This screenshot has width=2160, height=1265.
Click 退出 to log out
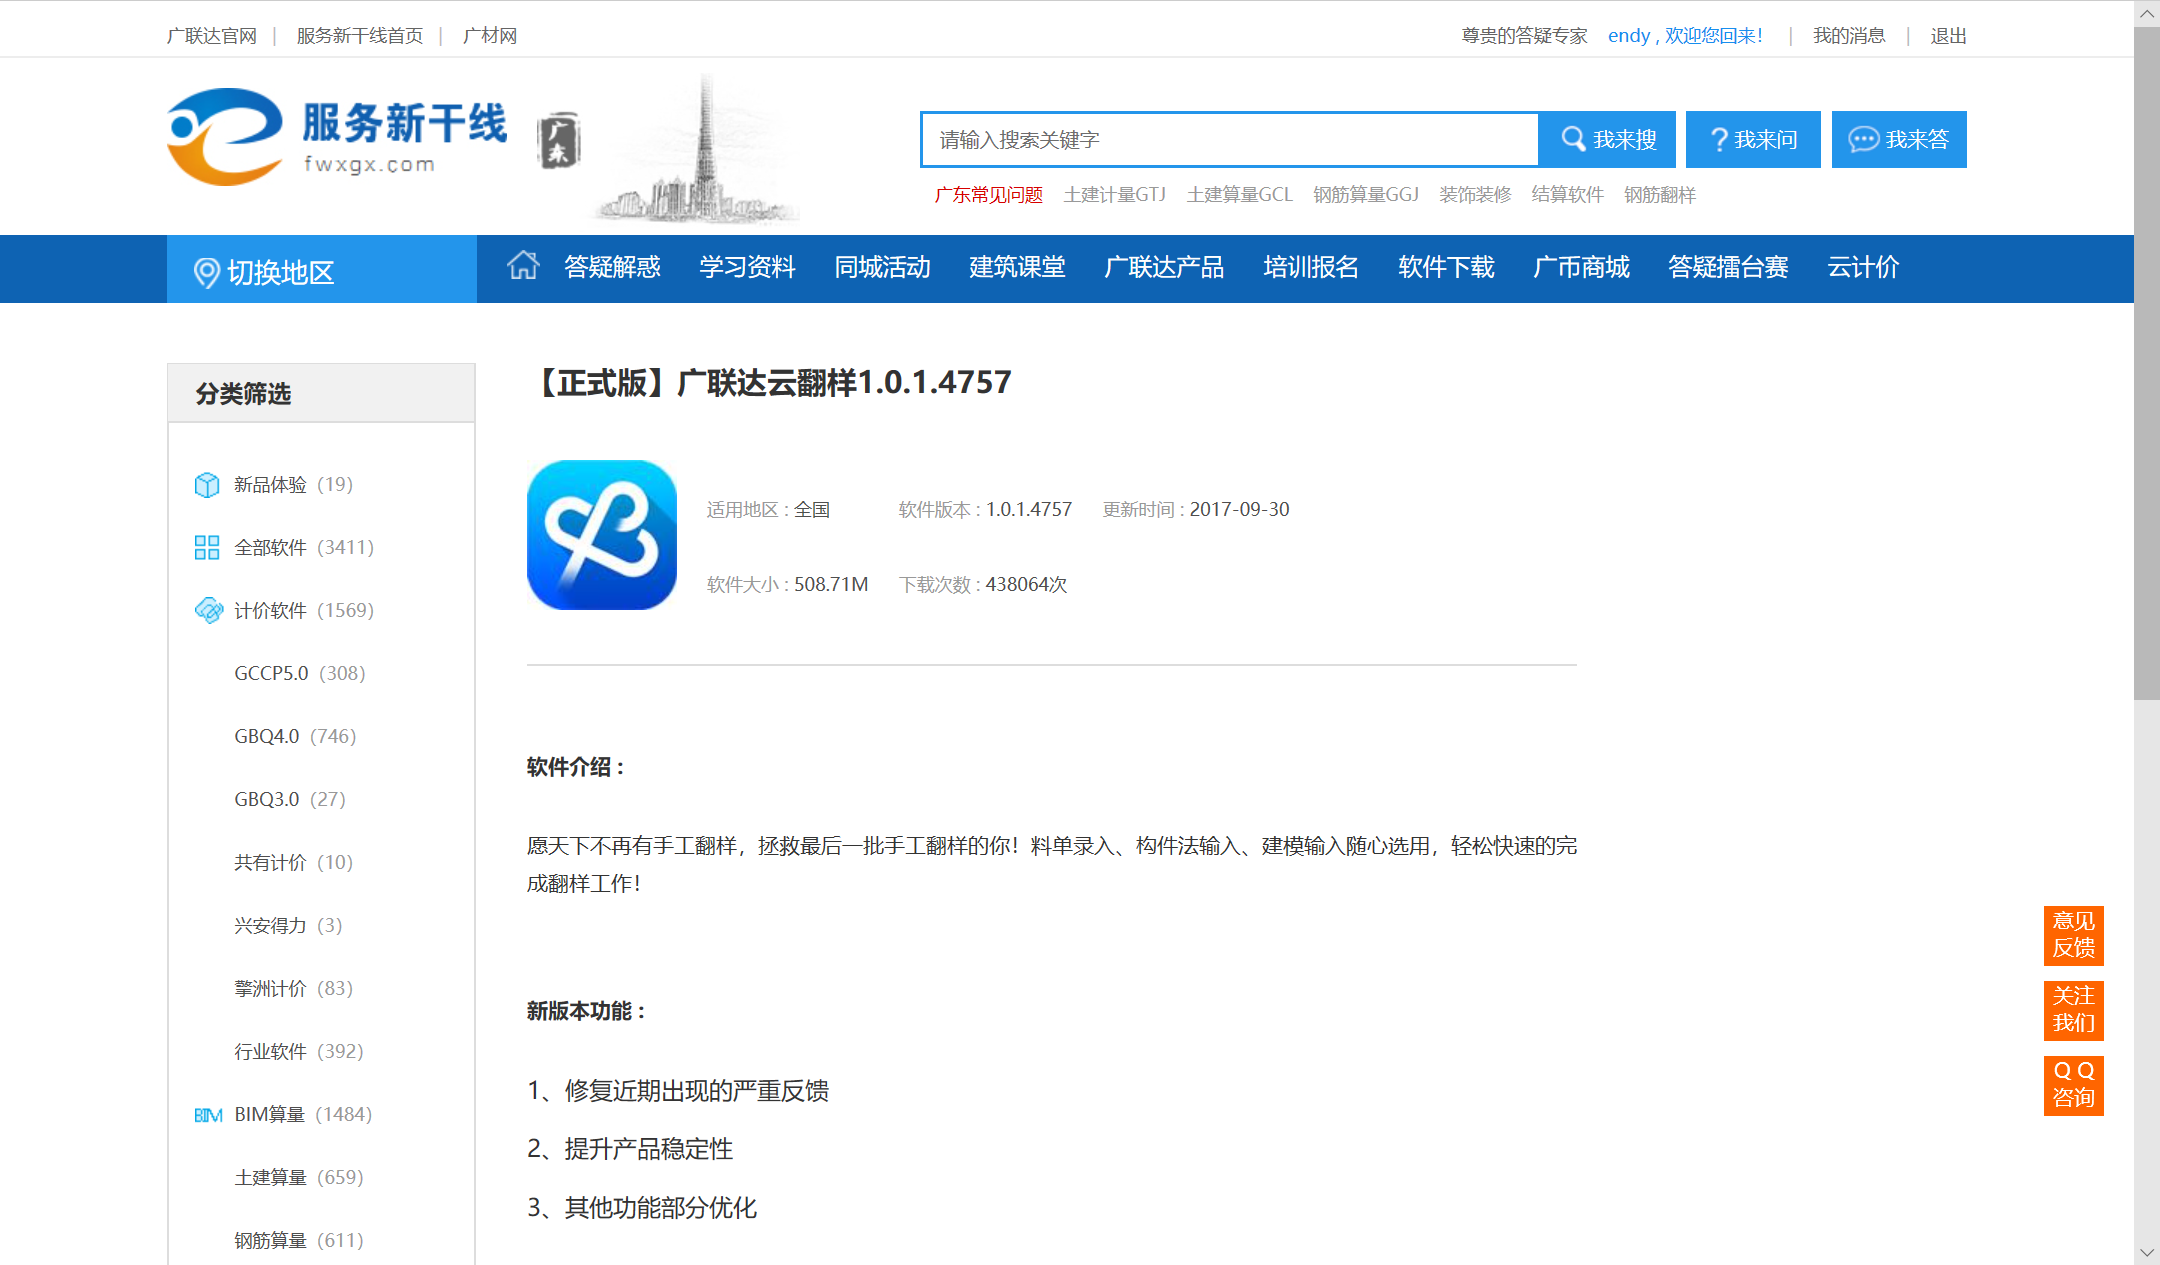pos(1948,36)
